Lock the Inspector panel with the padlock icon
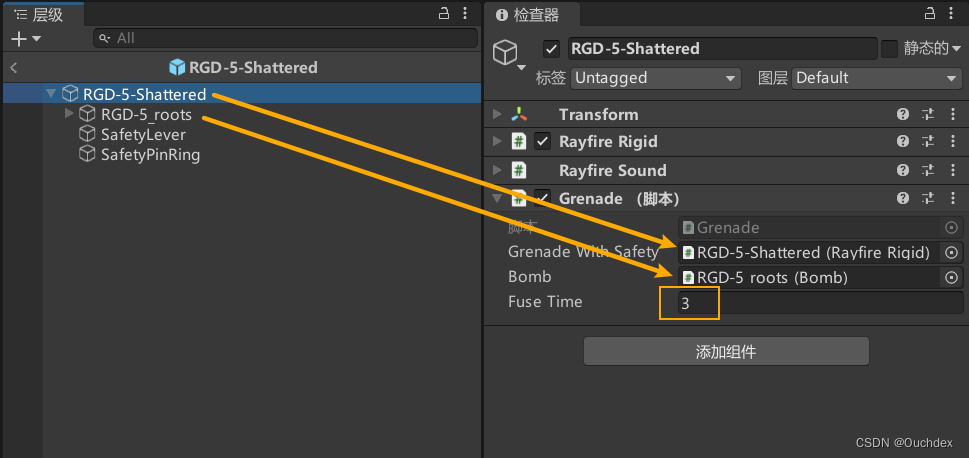969x458 pixels. tap(929, 13)
